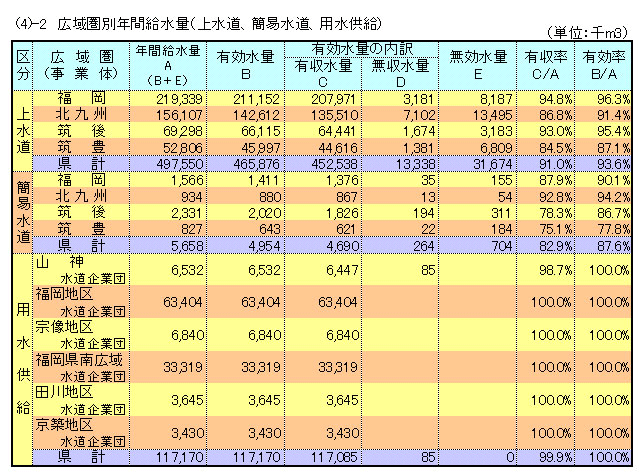Click value 264
This screenshot has width=643, height=472.
tap(424, 246)
